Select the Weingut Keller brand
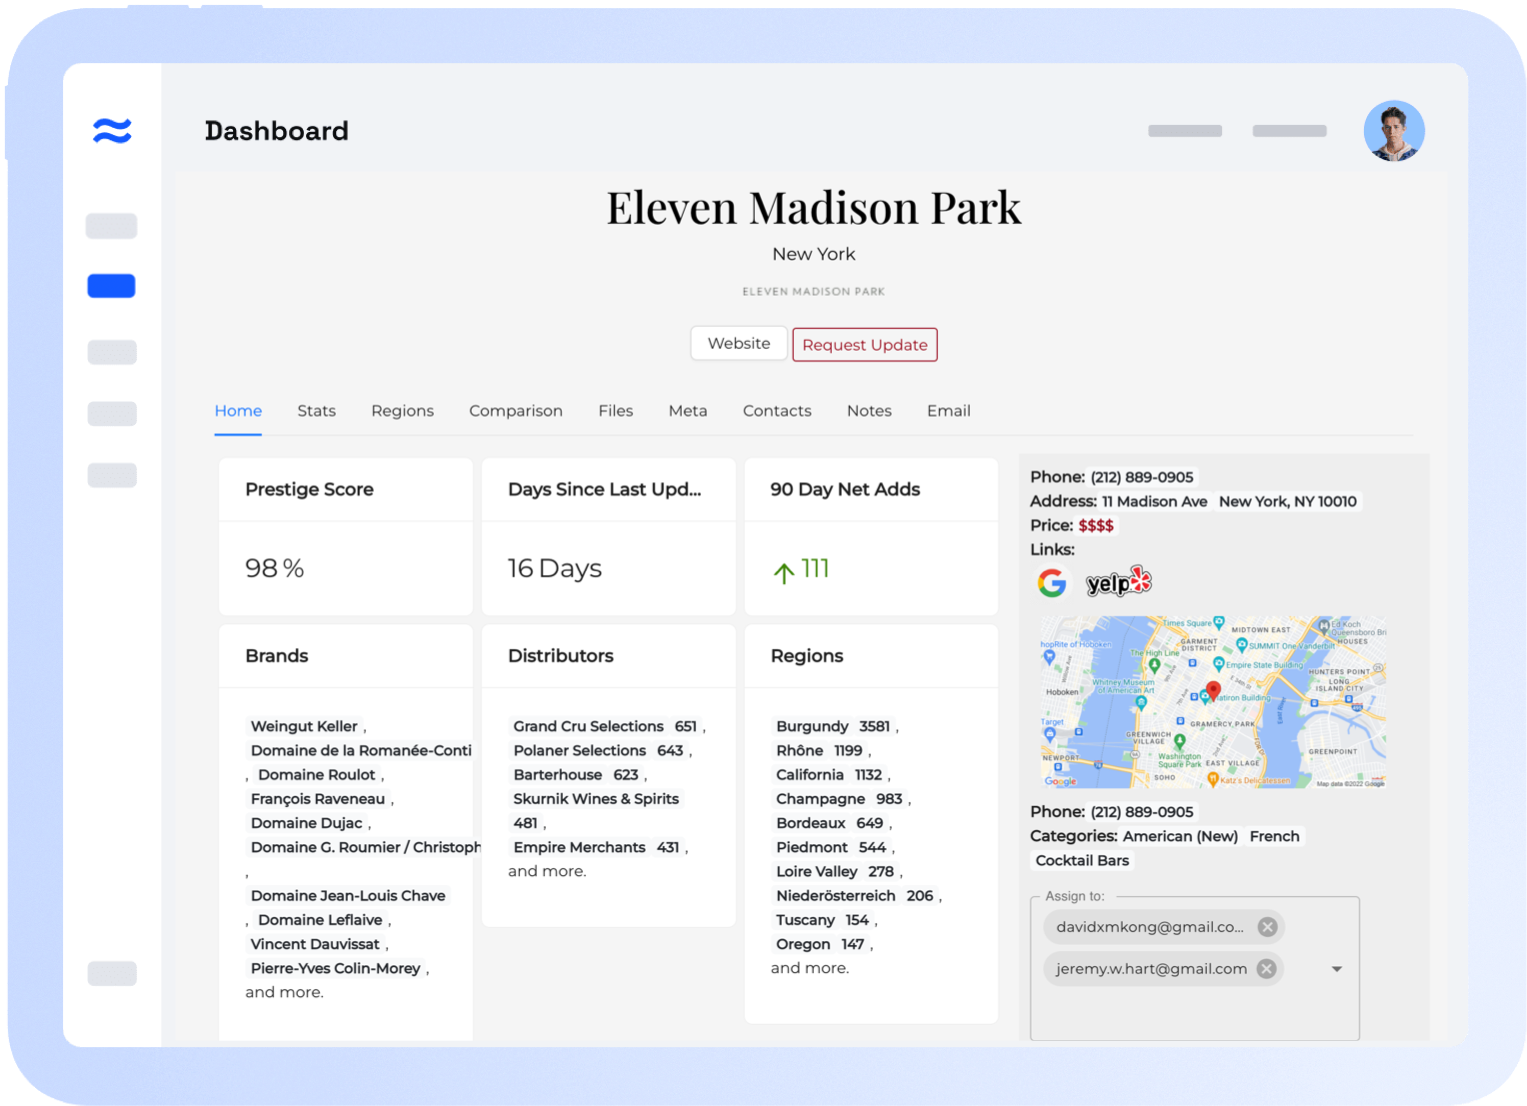 pyautogui.click(x=304, y=727)
